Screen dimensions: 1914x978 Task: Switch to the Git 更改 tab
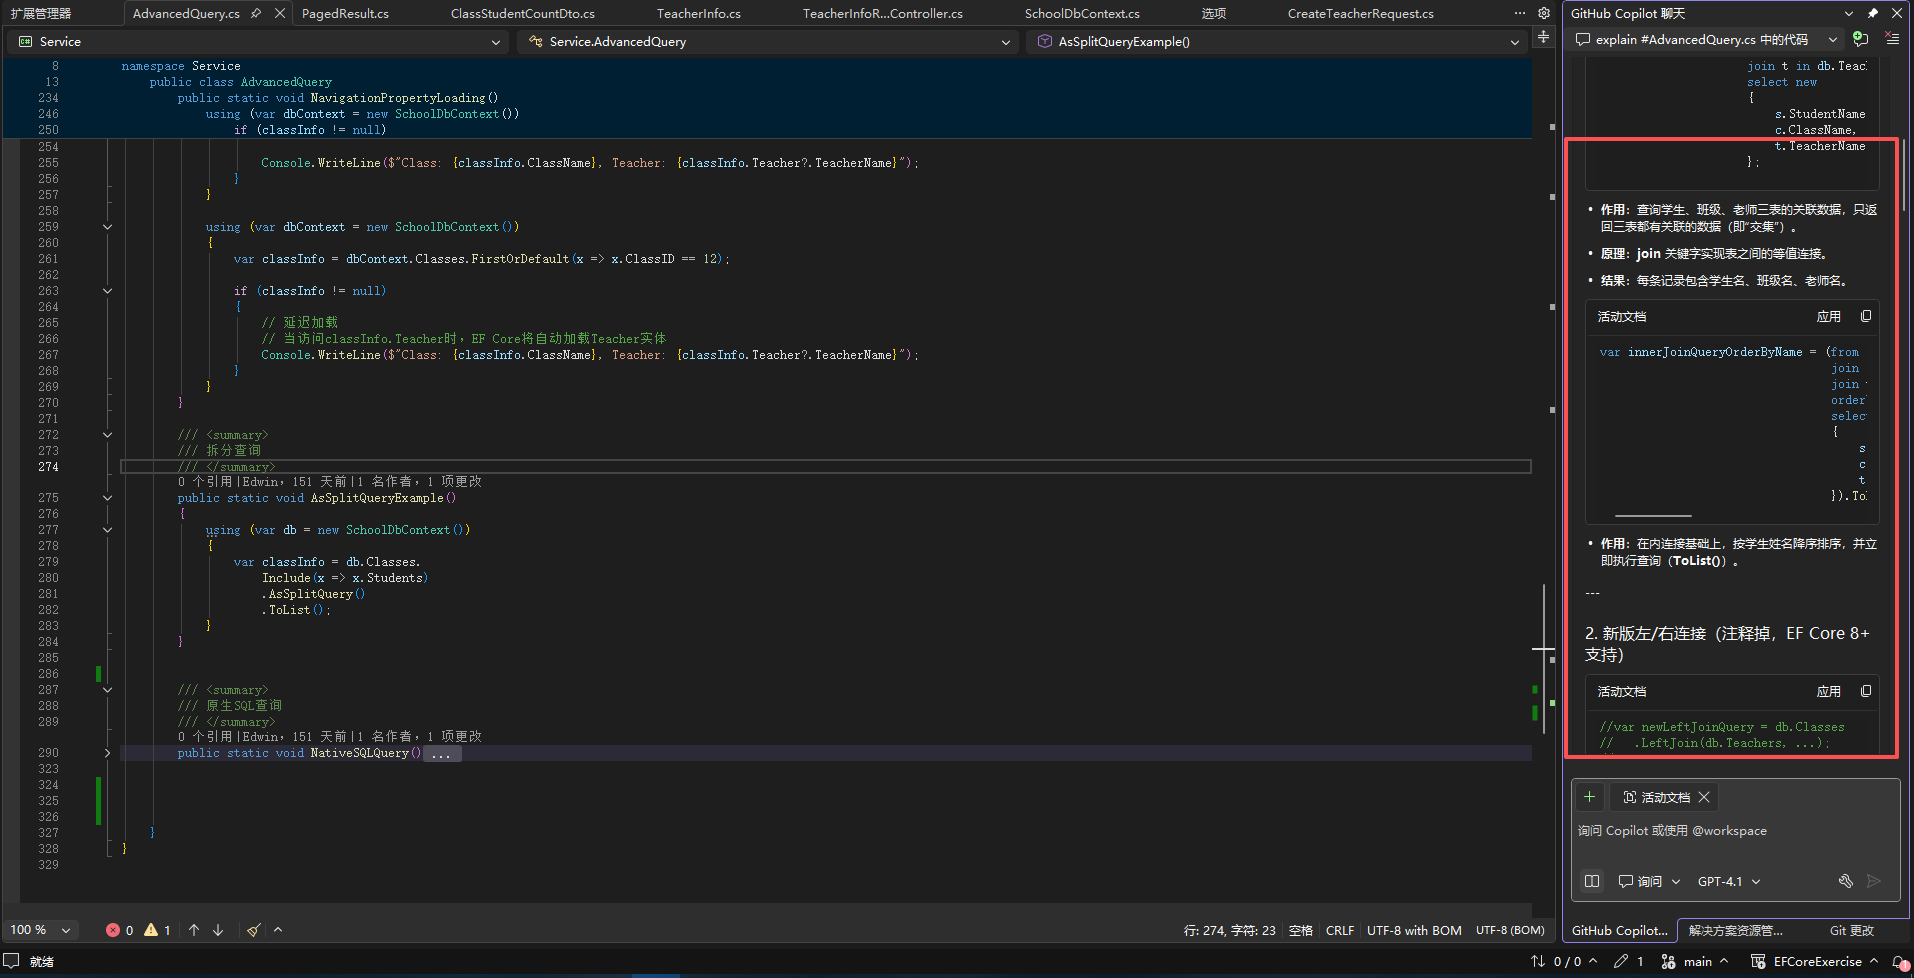(x=1851, y=930)
